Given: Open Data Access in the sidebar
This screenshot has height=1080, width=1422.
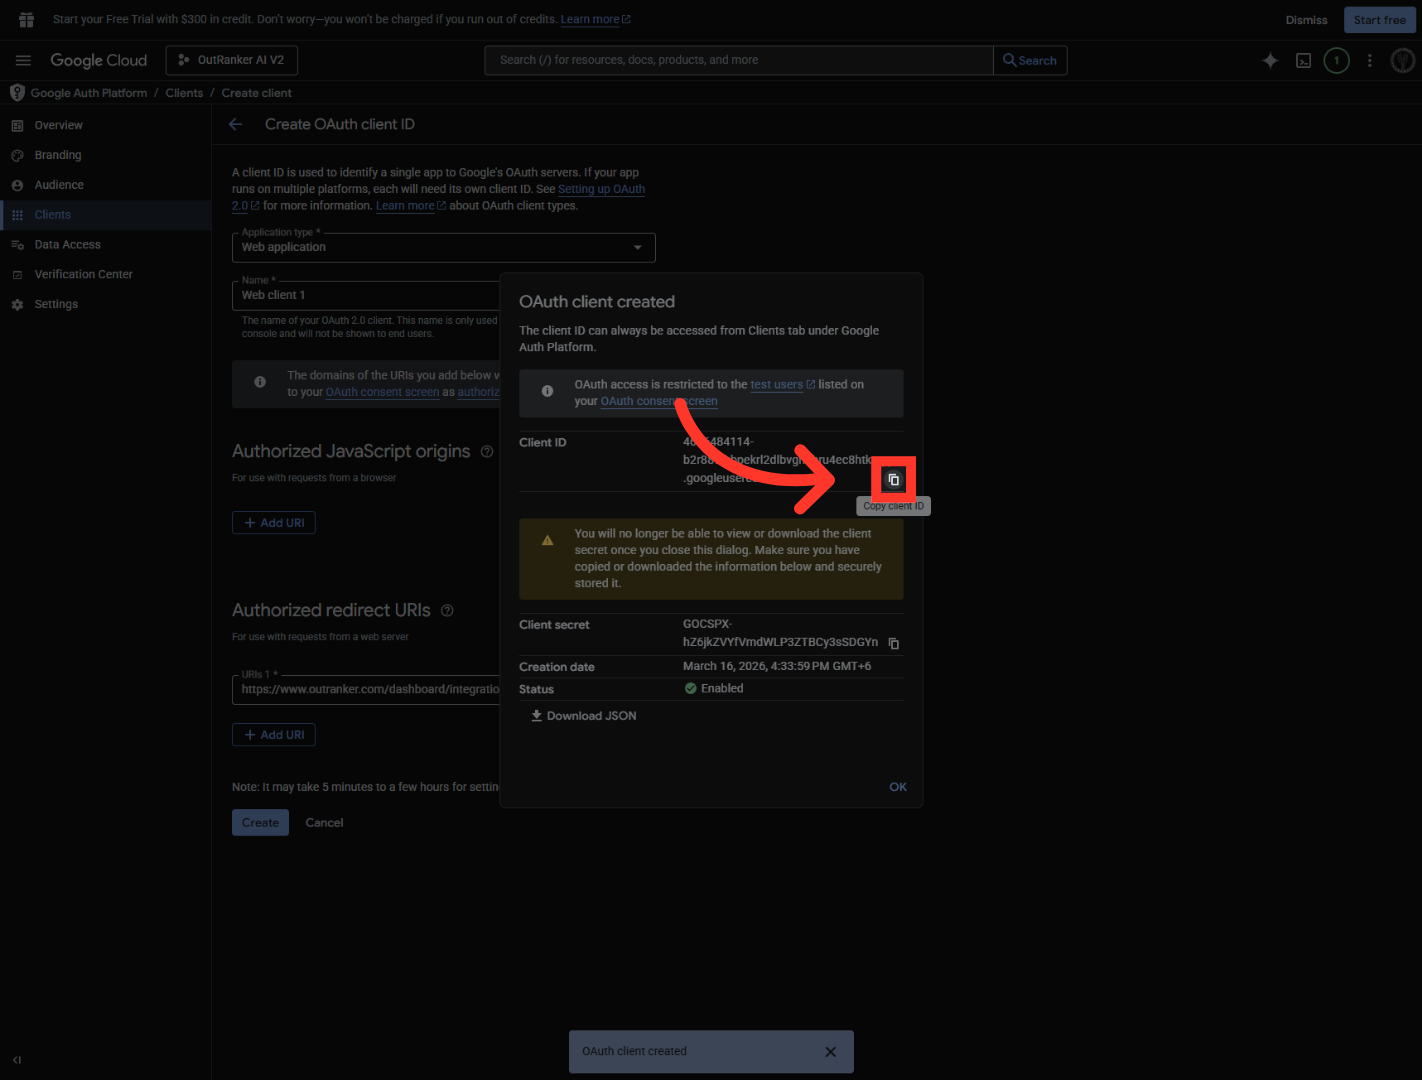Looking at the screenshot, I should (67, 245).
